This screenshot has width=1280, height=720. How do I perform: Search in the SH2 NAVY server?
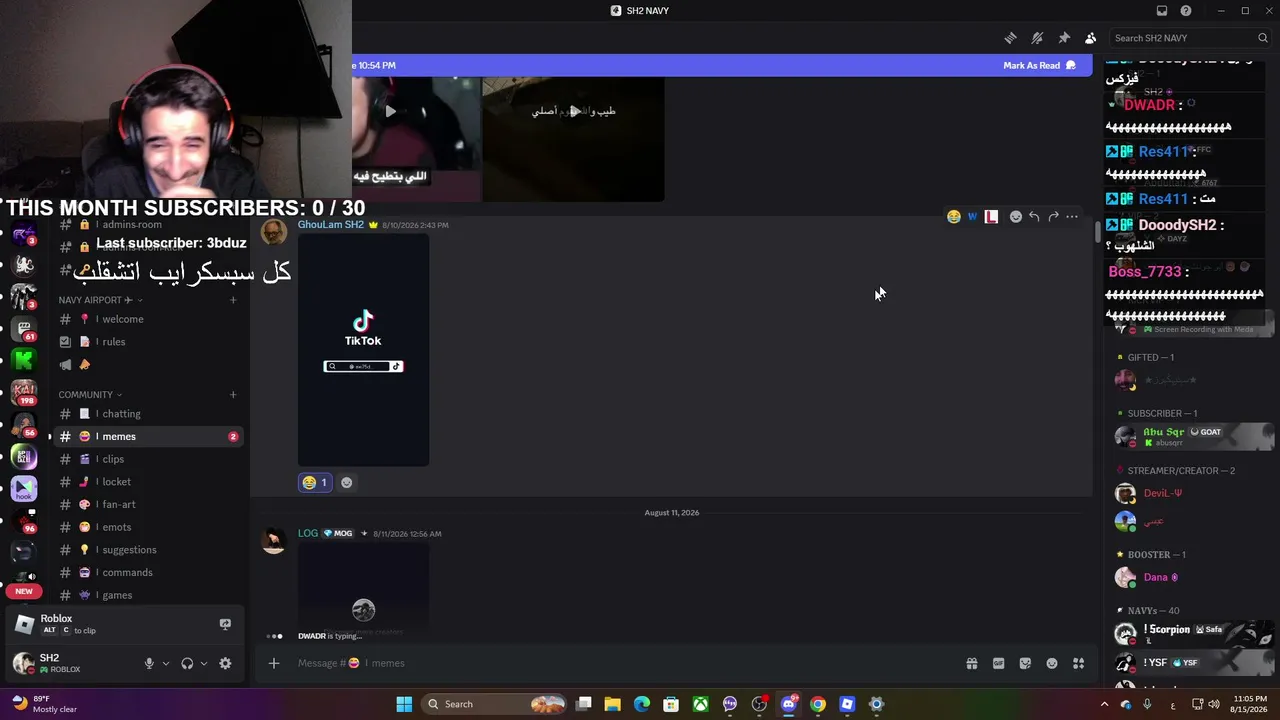pyautogui.click(x=1190, y=38)
